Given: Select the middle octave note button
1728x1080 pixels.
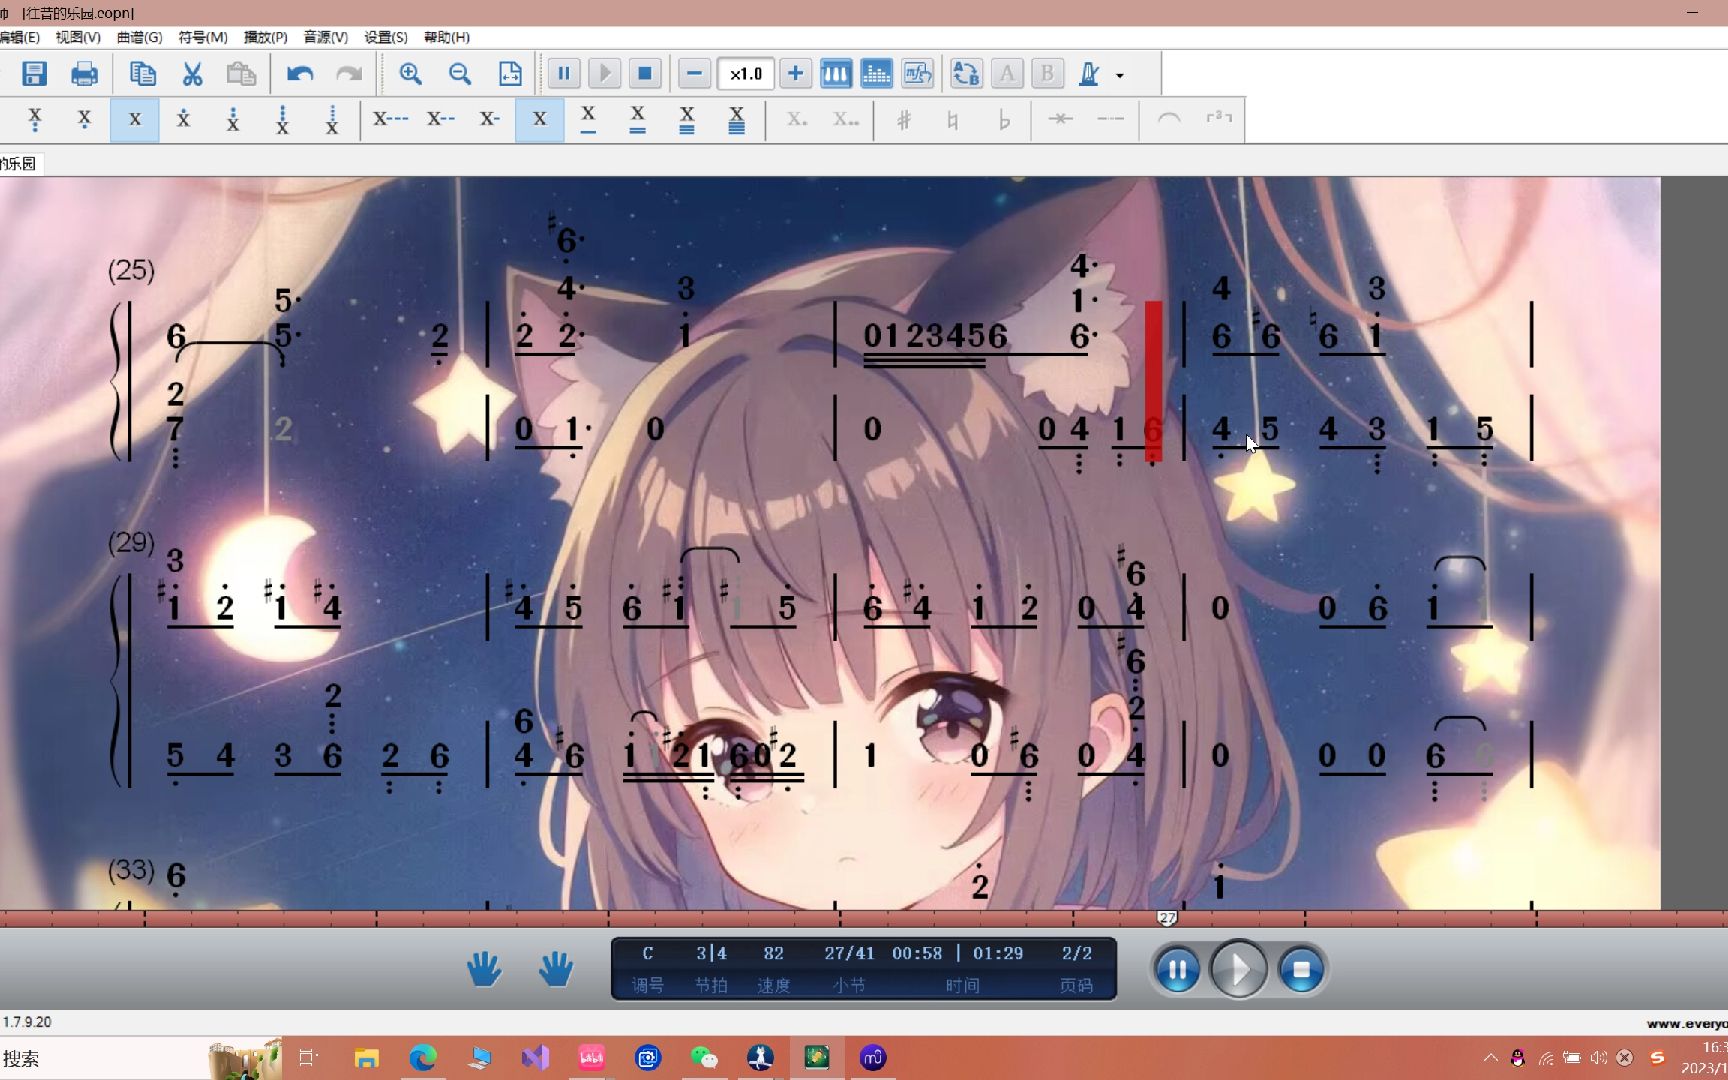Looking at the screenshot, I should click(x=135, y=120).
